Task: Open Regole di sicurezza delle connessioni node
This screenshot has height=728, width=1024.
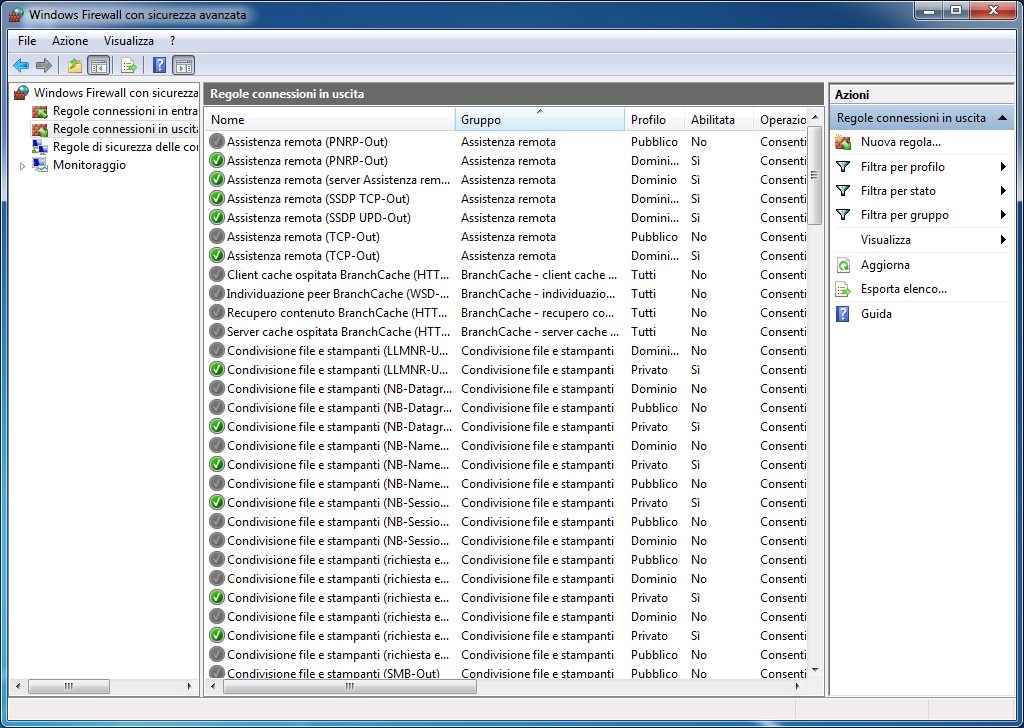Action: coord(124,147)
